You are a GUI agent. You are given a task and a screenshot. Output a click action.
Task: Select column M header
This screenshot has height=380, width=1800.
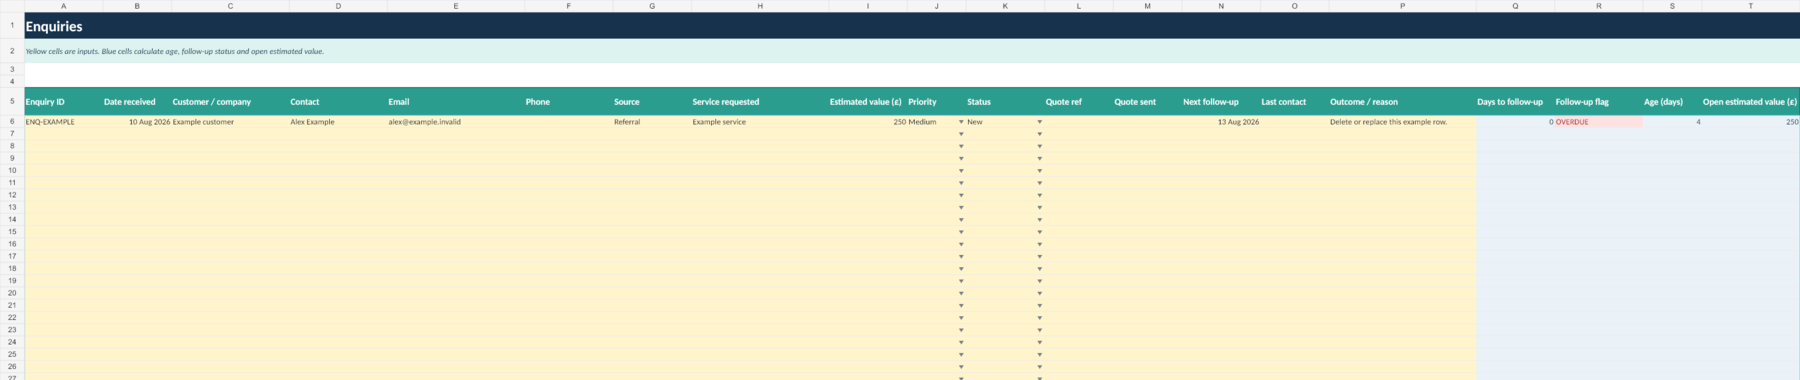click(x=1147, y=6)
